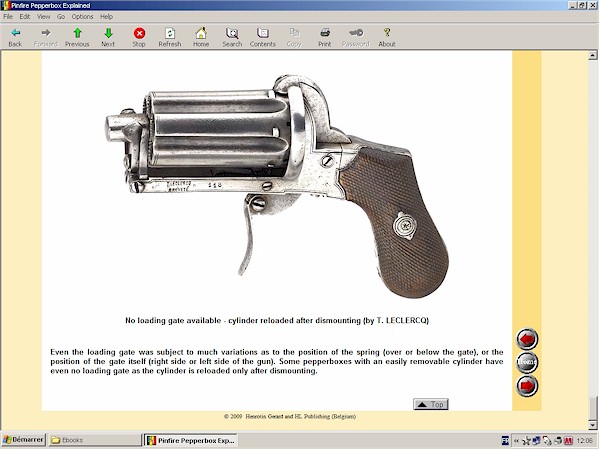Switch to the Ebooks taskbar window
This screenshot has width=600, height=450.
coord(95,440)
